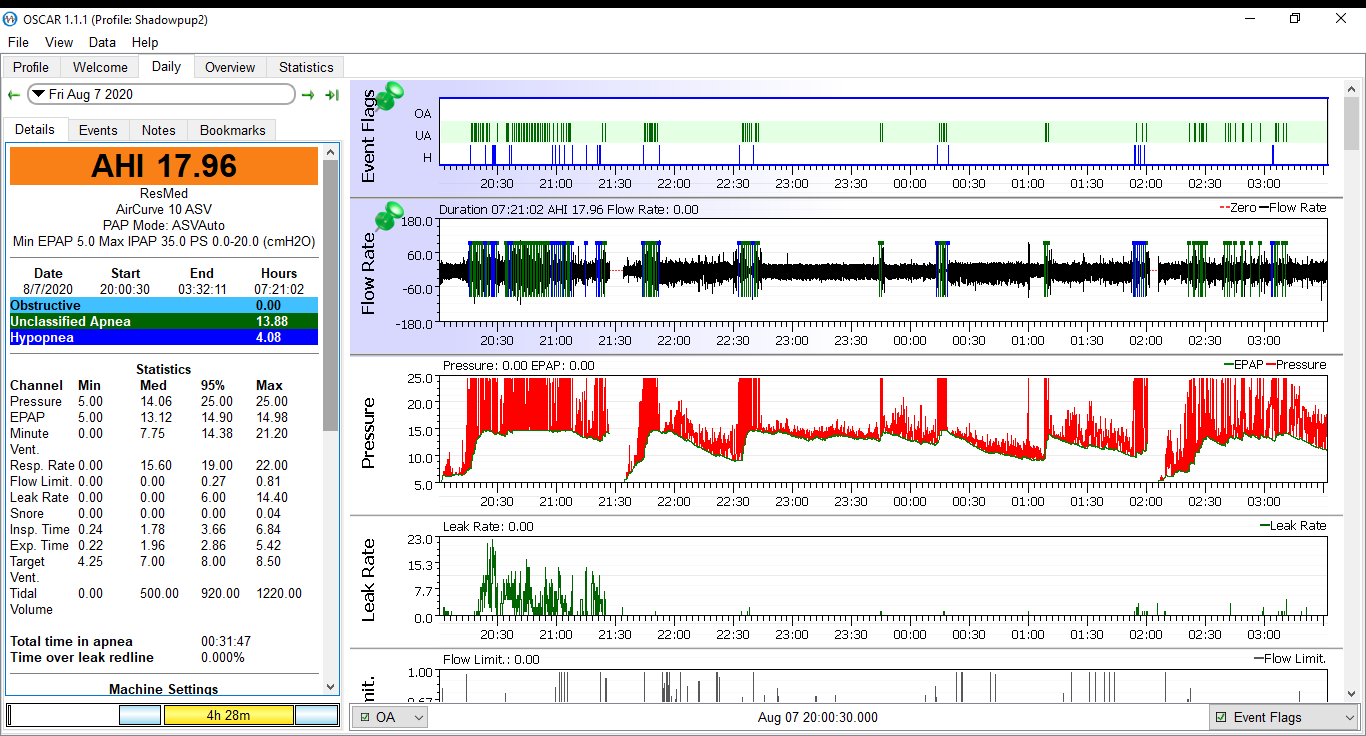Click the 'AirCurve 10 ASV' machine name
Viewport: 1366px width, 736px height.
click(164, 209)
